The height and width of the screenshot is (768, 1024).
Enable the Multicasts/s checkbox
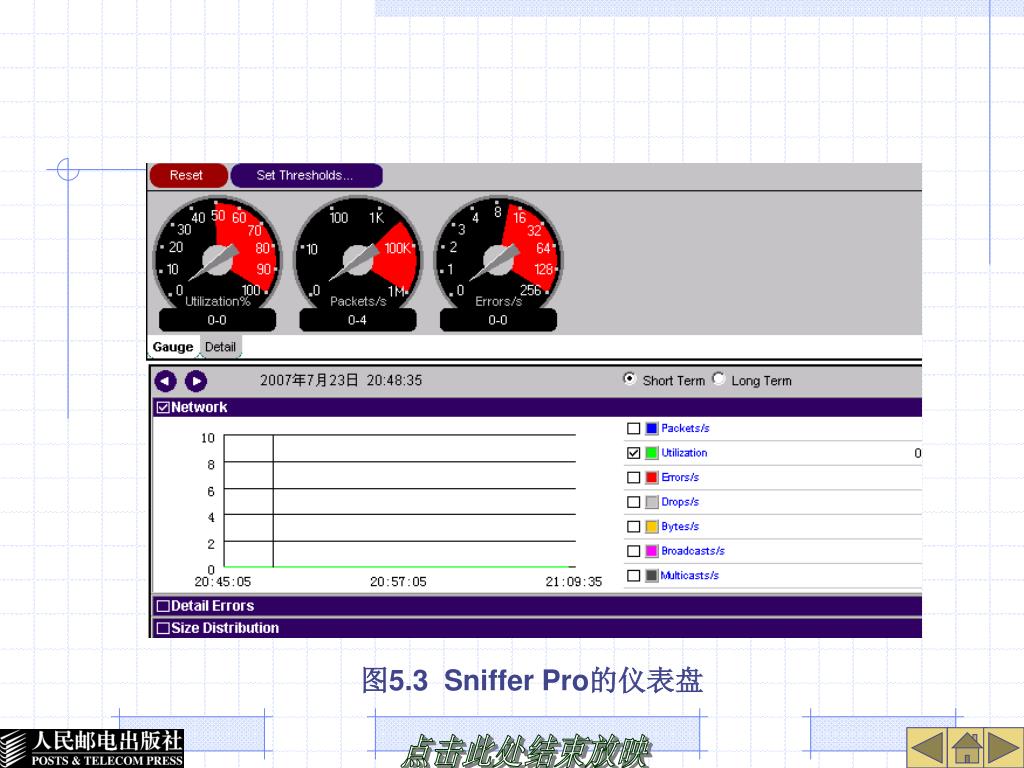[x=633, y=575]
